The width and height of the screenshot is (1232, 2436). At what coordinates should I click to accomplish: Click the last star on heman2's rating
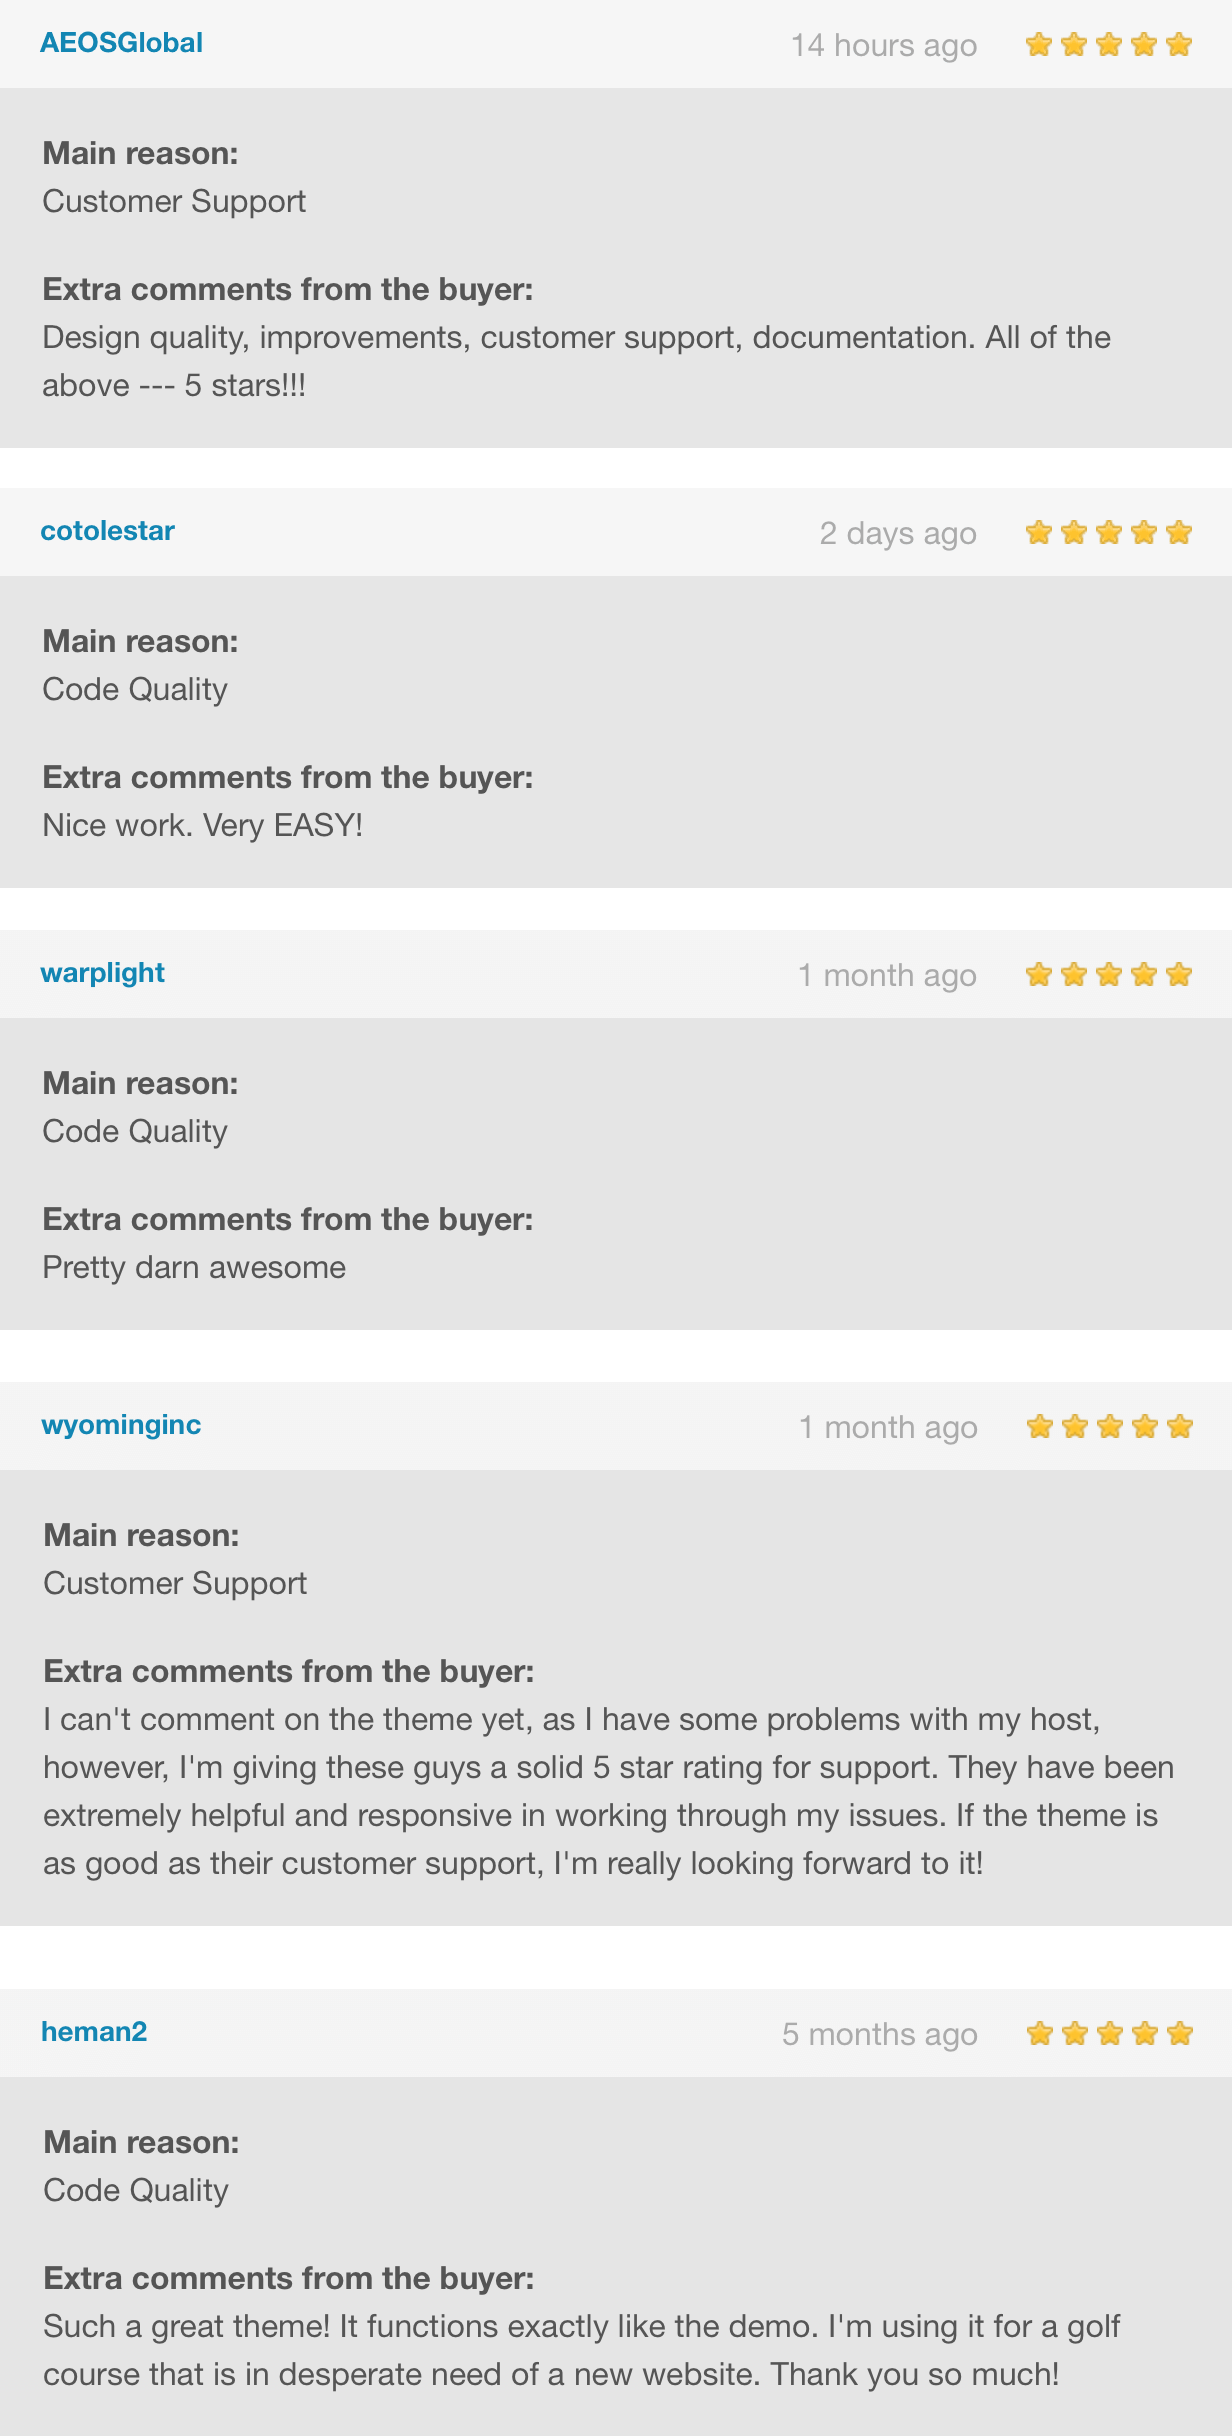(x=1180, y=2034)
